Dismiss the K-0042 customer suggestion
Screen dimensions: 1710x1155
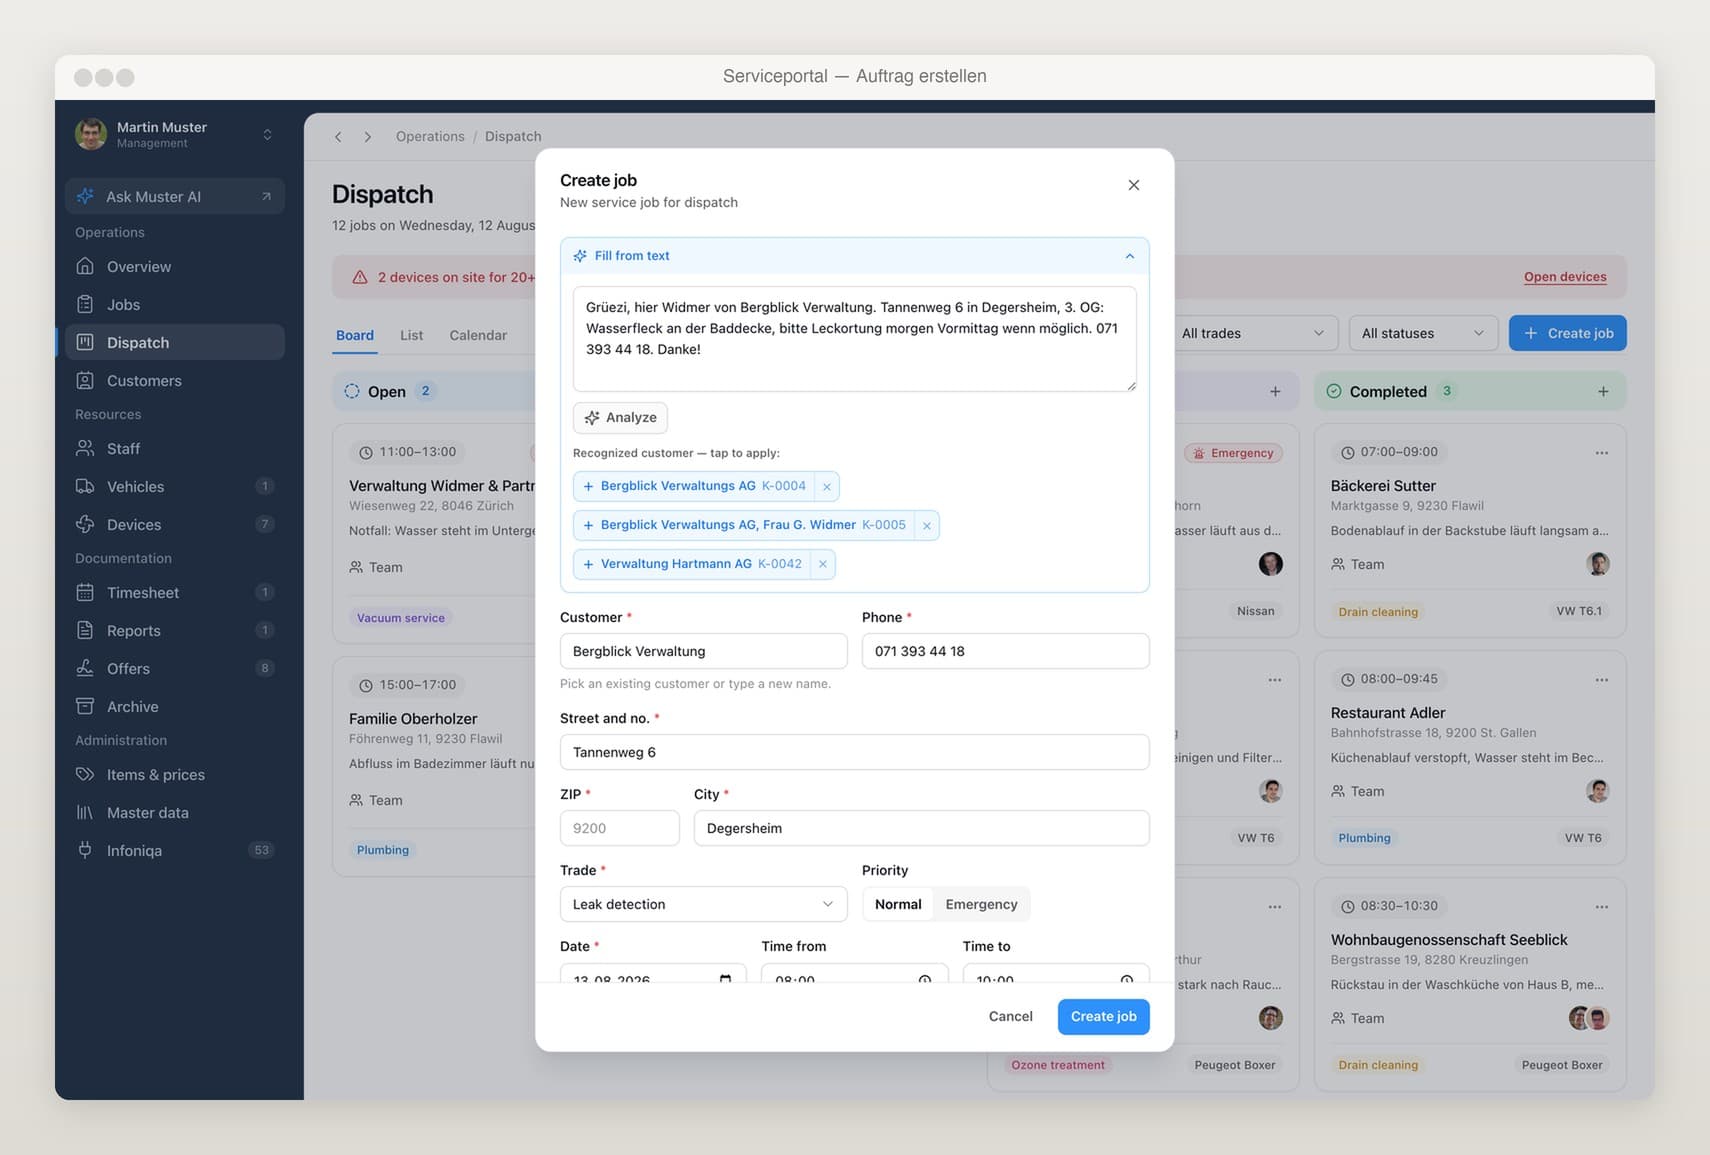pos(823,565)
